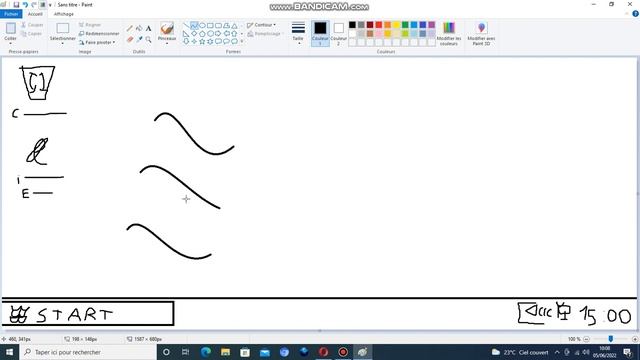Image resolution: width=640 pixels, height=360 pixels.
Task: Pick the purple color swatch
Action: click(x=431, y=25)
